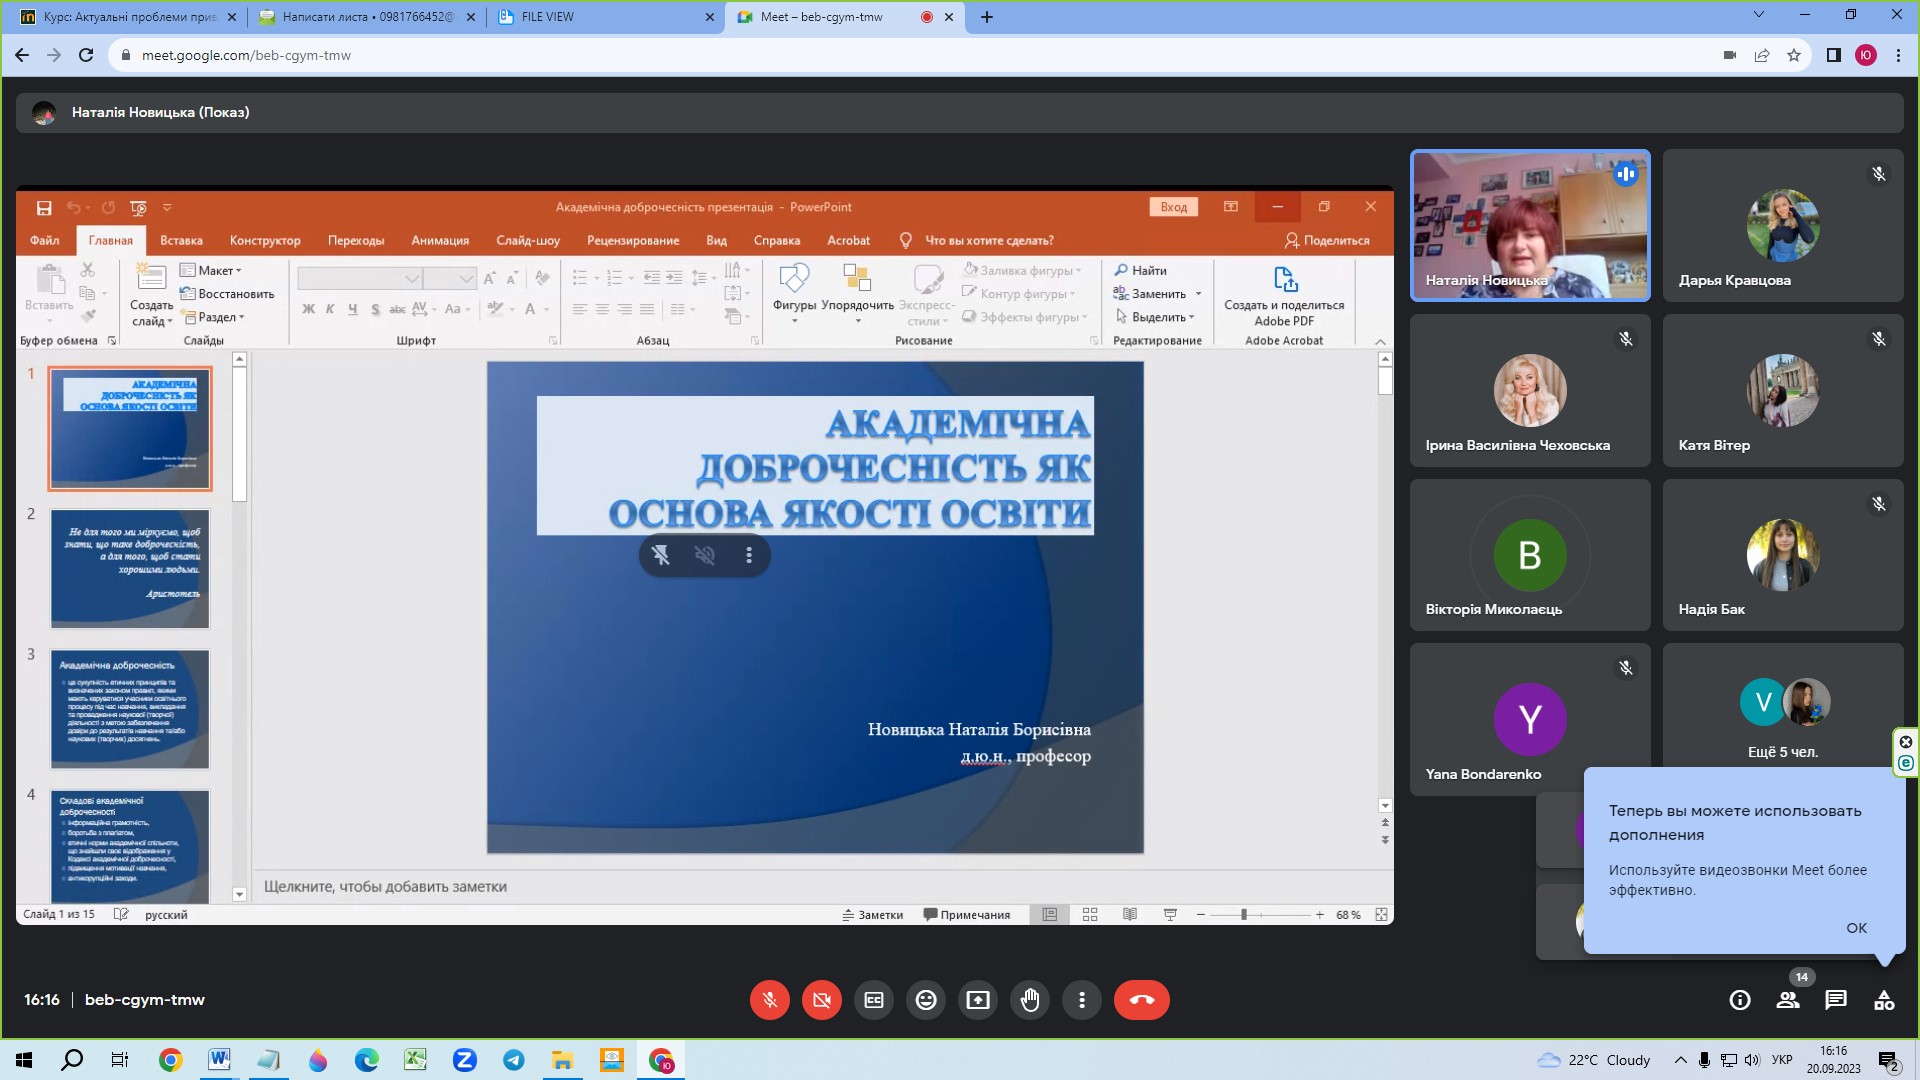This screenshot has width=1920, height=1080.
Task: Open the emoji reactions panel
Action: click(x=926, y=1000)
